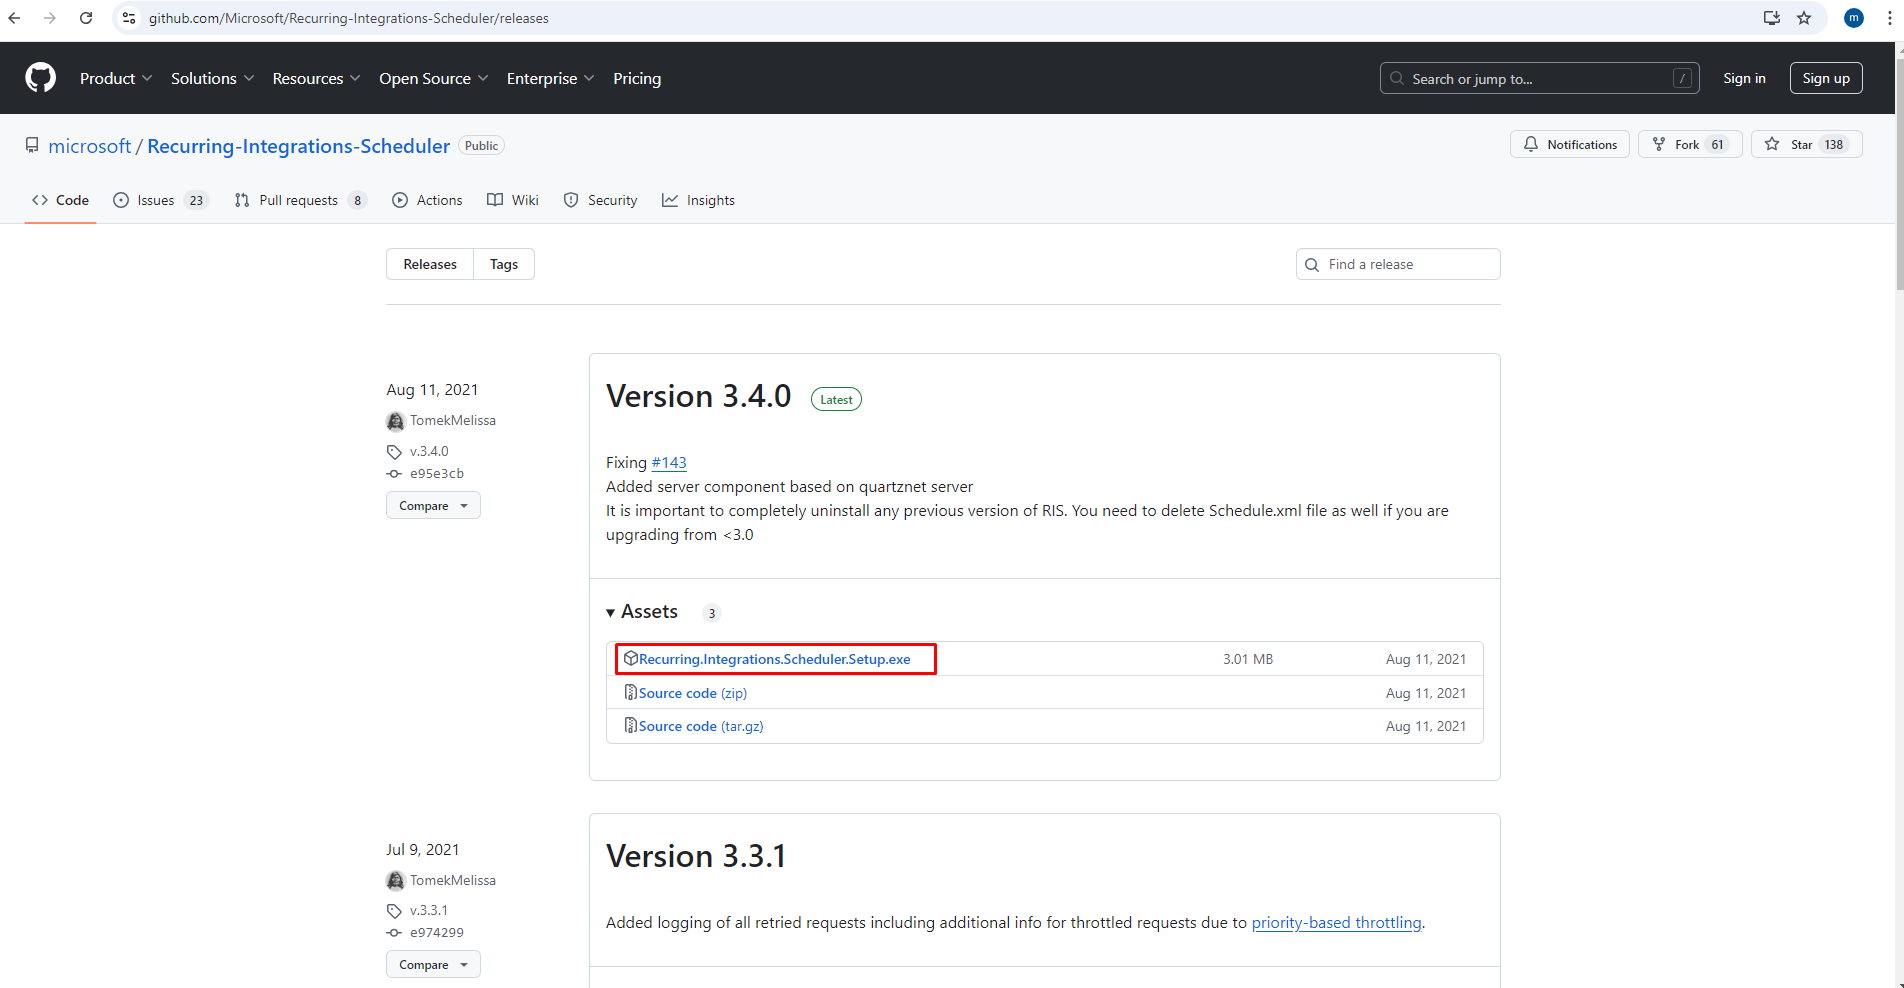Open the Insights tab
1904x988 pixels.
click(x=698, y=200)
